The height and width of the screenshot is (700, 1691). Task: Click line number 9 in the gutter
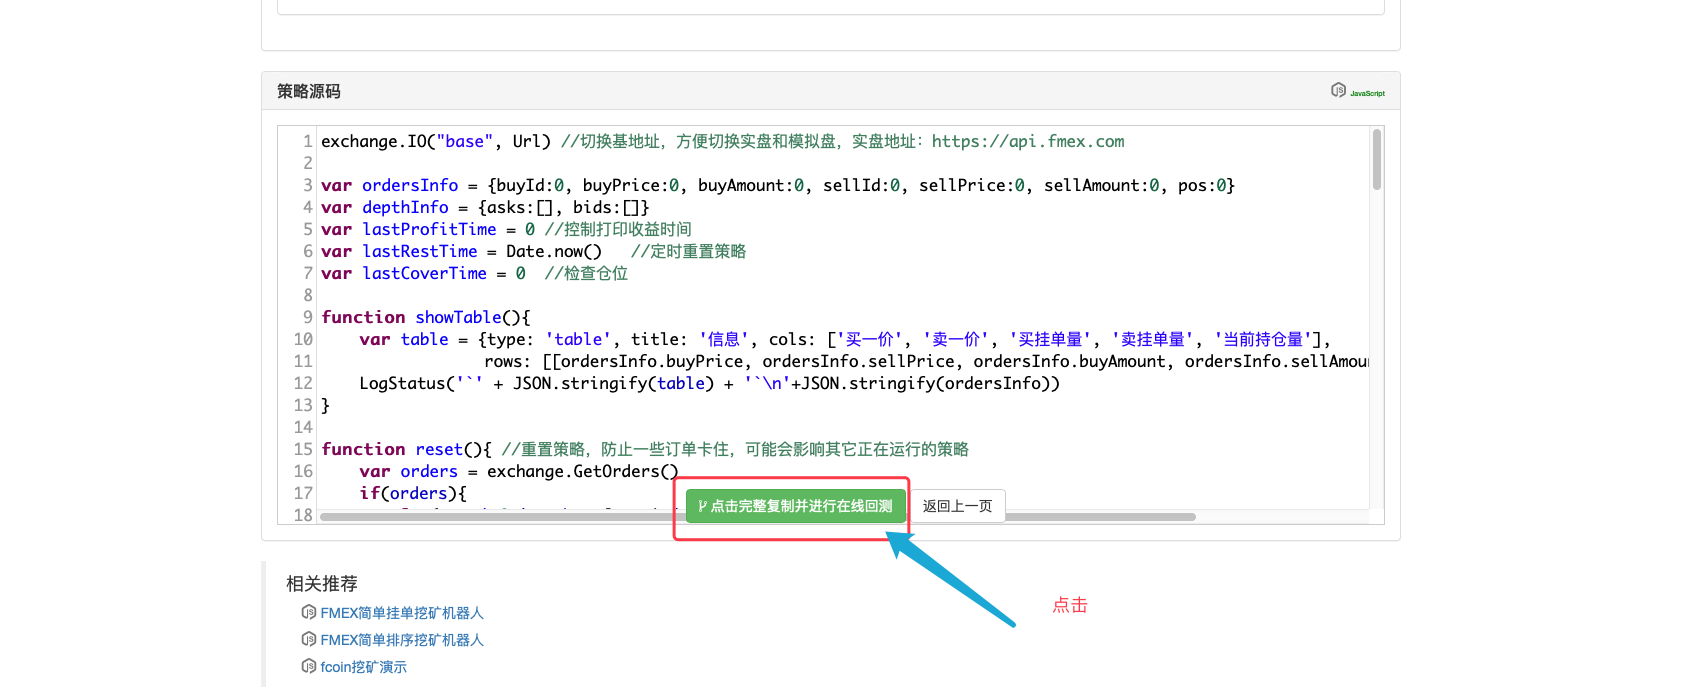tap(307, 317)
